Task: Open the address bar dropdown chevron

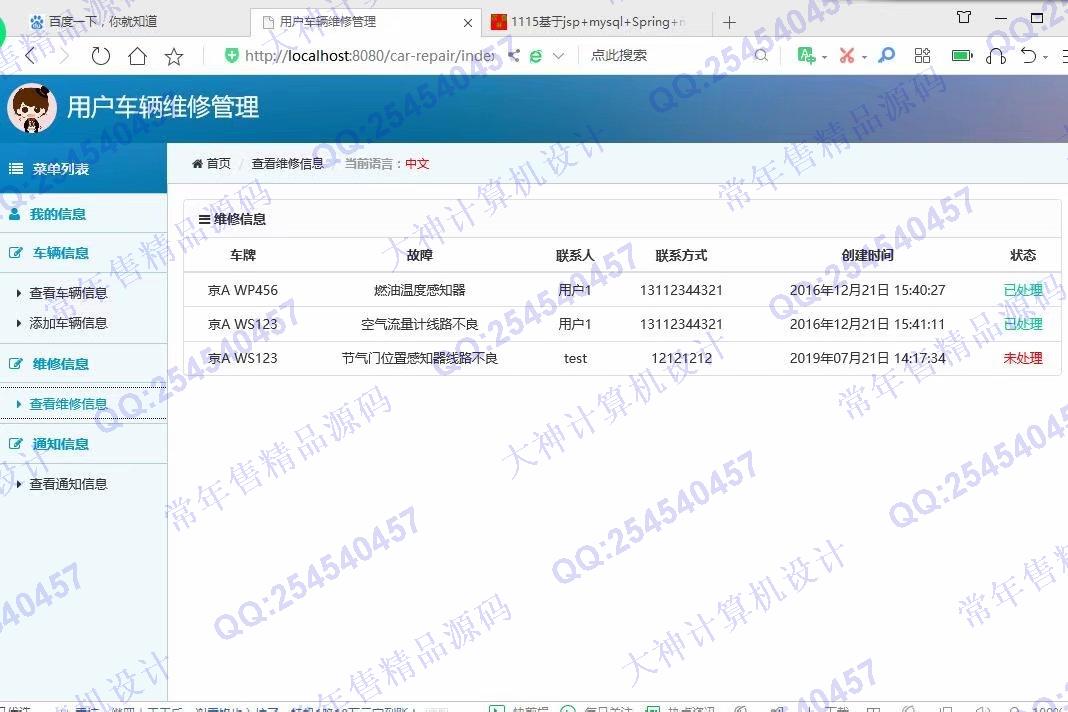Action: pyautogui.click(x=559, y=56)
